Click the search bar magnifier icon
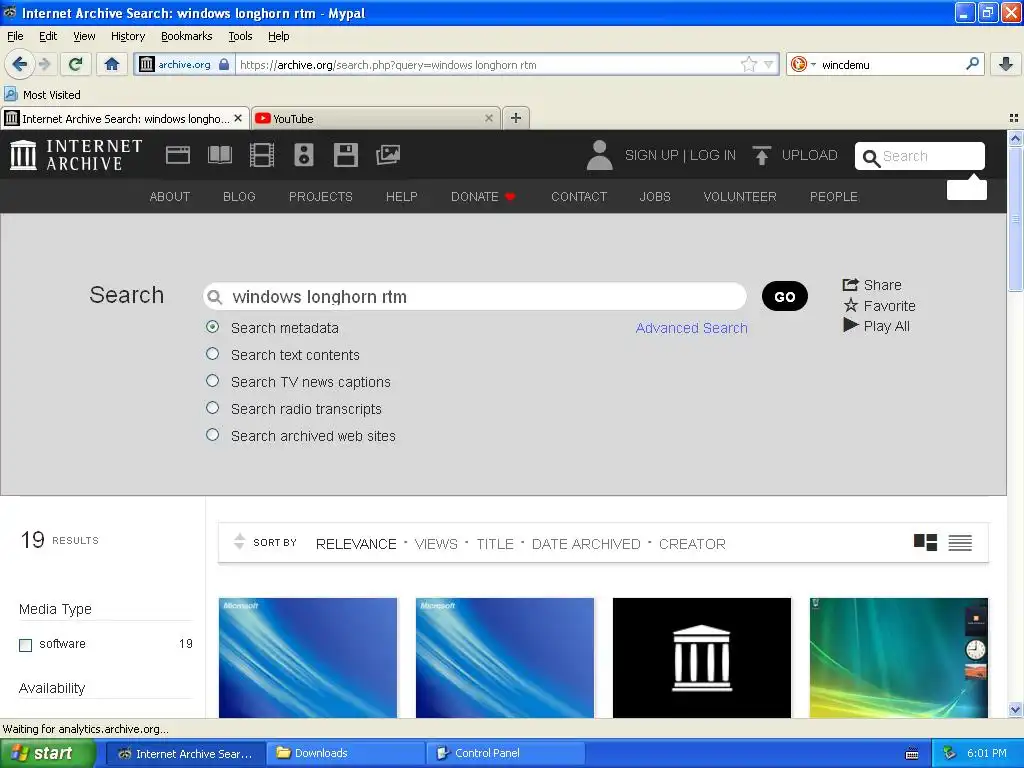The image size is (1024, 768). pos(972,64)
